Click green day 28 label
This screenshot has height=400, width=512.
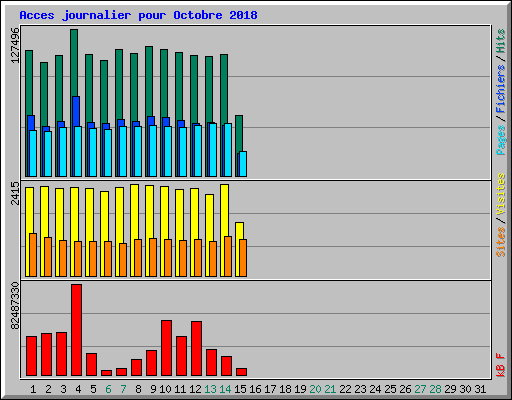click(435, 389)
